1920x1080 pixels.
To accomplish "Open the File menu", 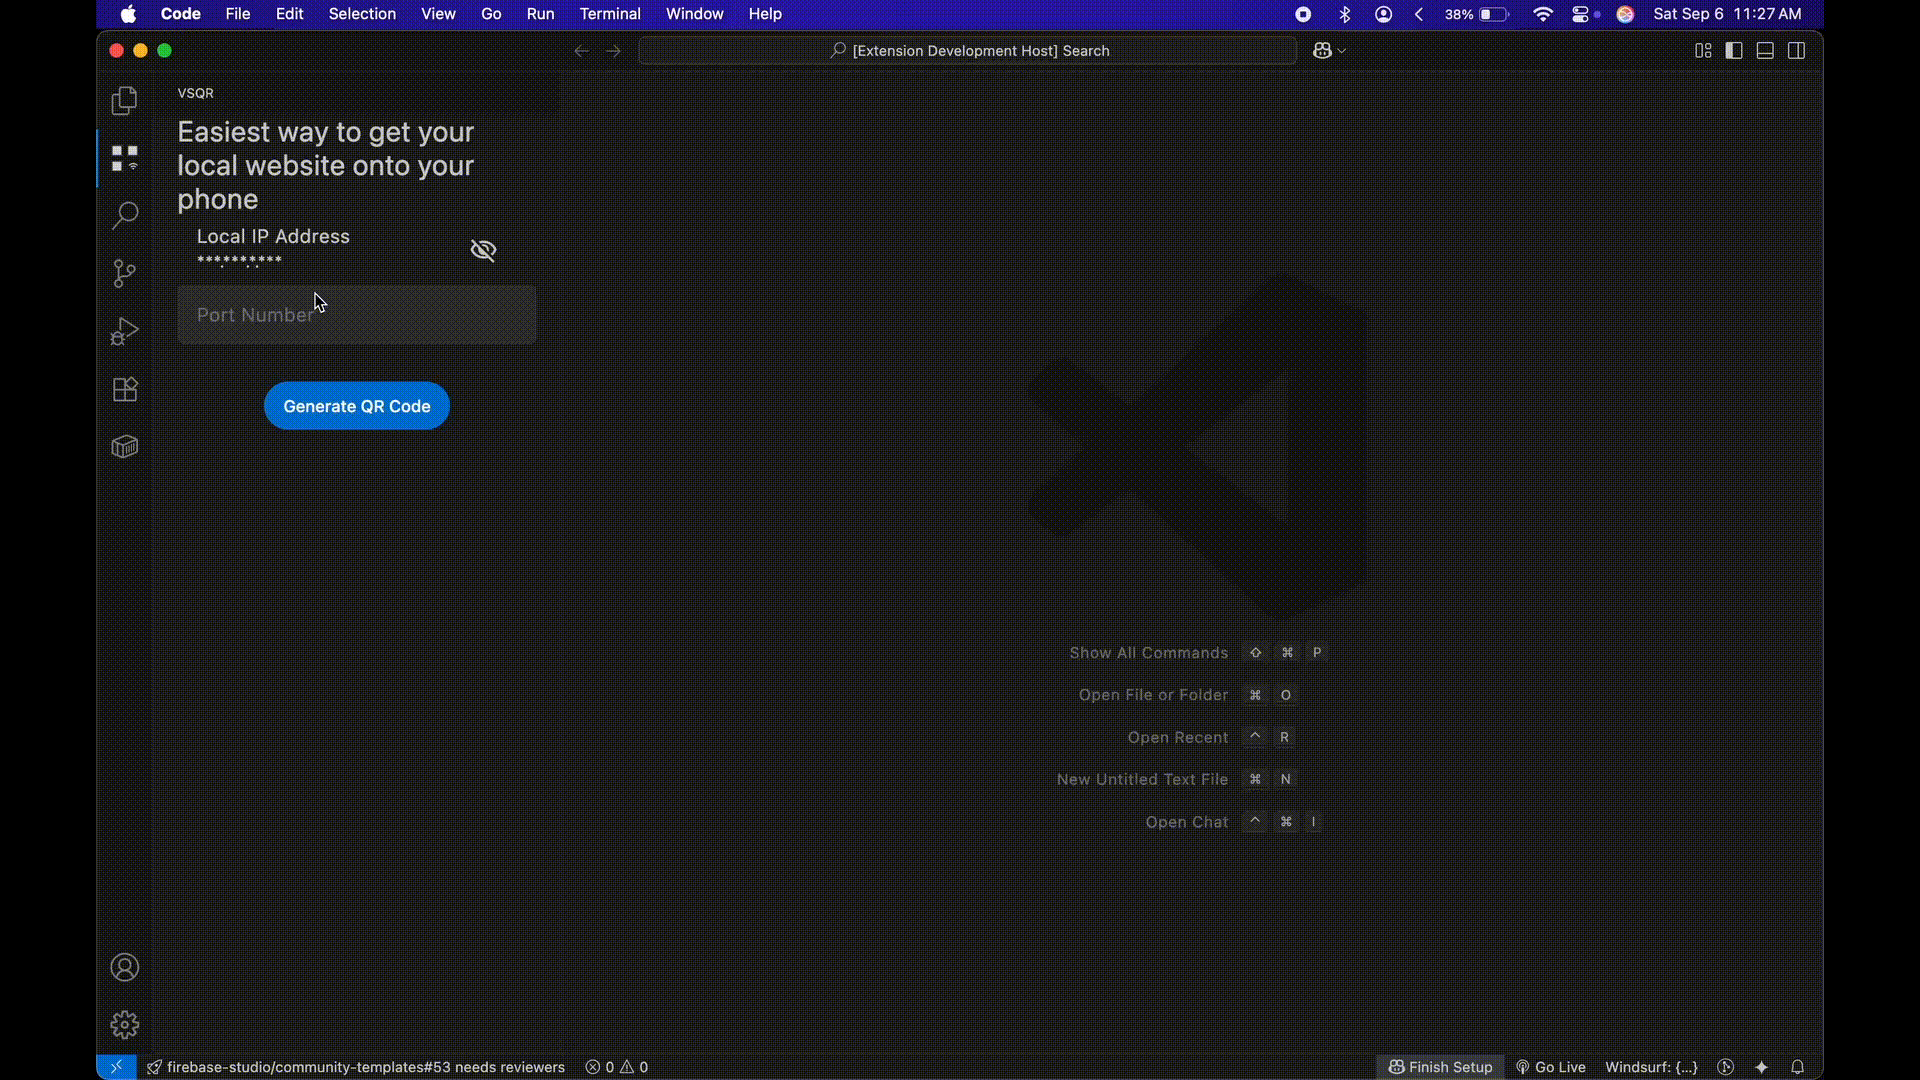I will [x=238, y=14].
